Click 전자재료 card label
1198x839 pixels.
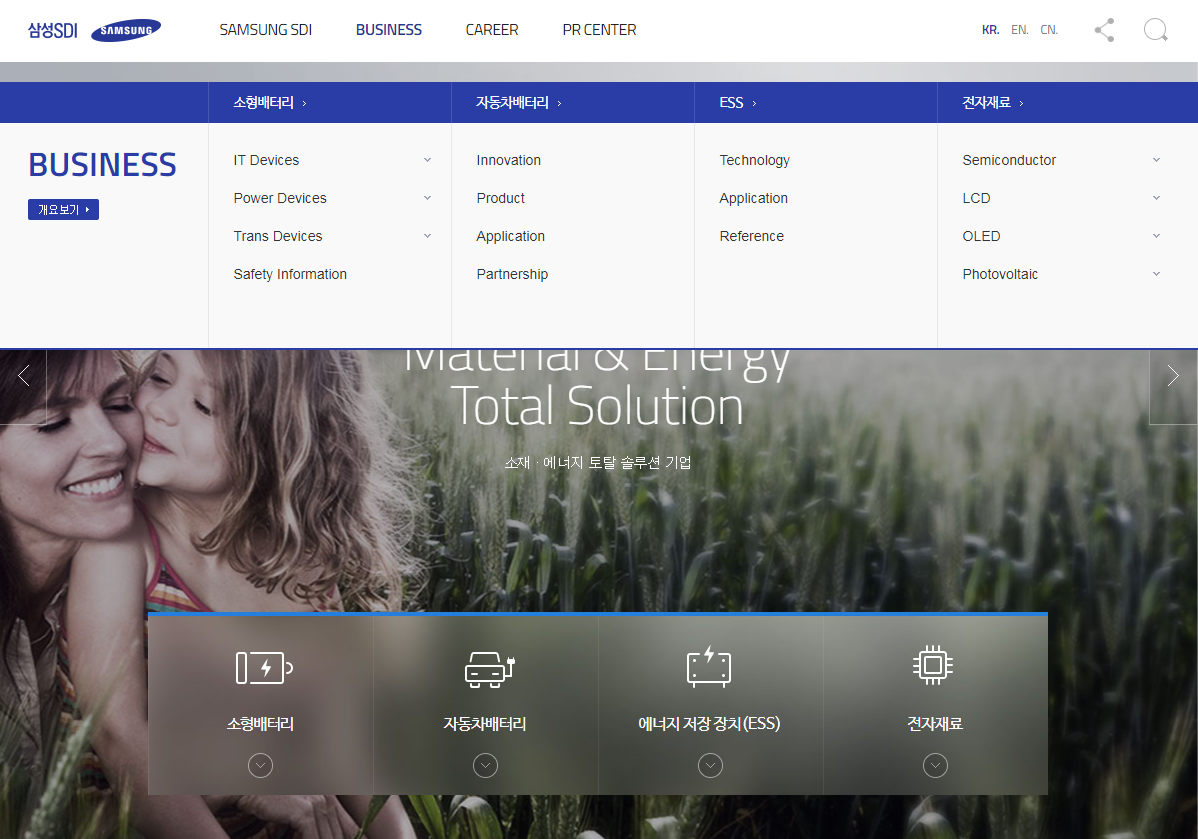click(935, 724)
